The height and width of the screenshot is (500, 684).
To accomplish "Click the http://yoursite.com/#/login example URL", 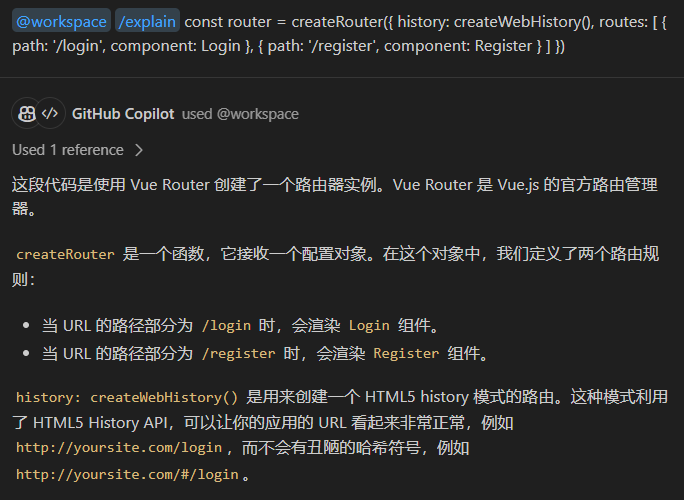I will [x=127, y=474].
